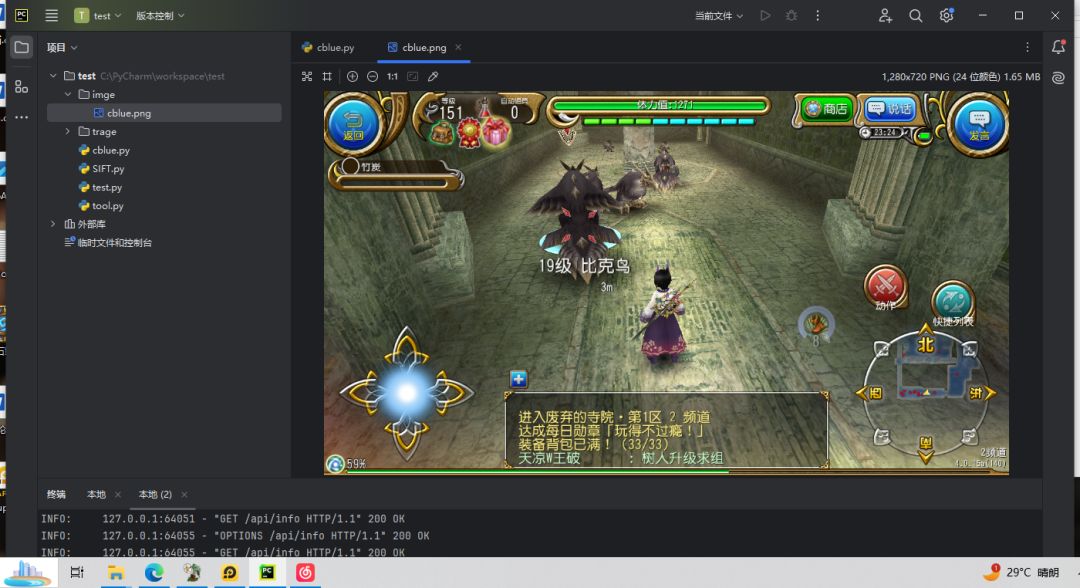Image resolution: width=1080 pixels, height=588 pixels.
Task: Set image zoom to actual size 1:1
Action: click(x=392, y=76)
